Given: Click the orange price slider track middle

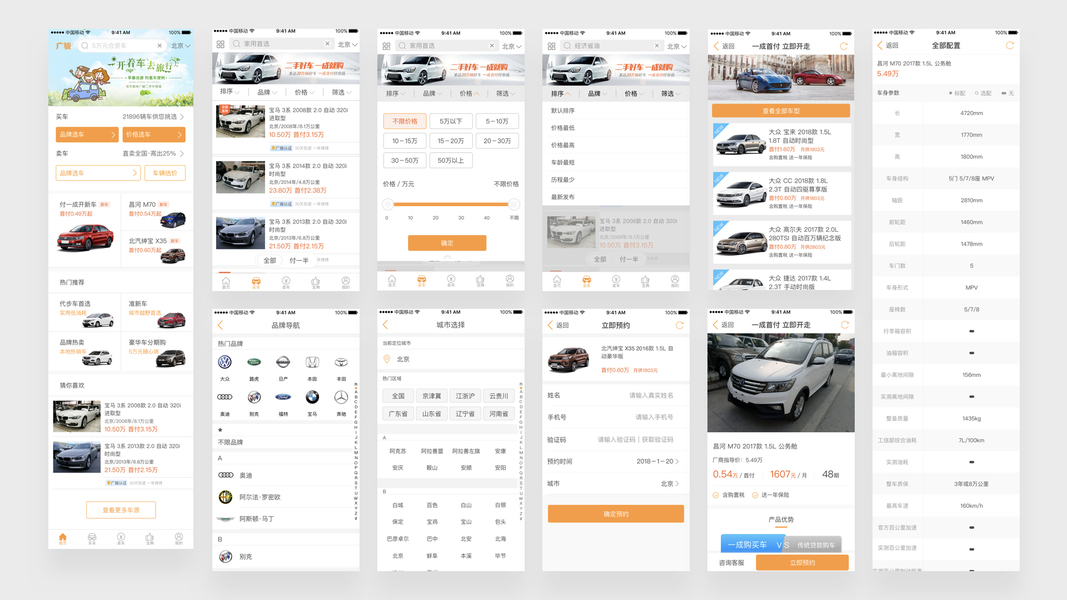Looking at the screenshot, I should [450, 204].
